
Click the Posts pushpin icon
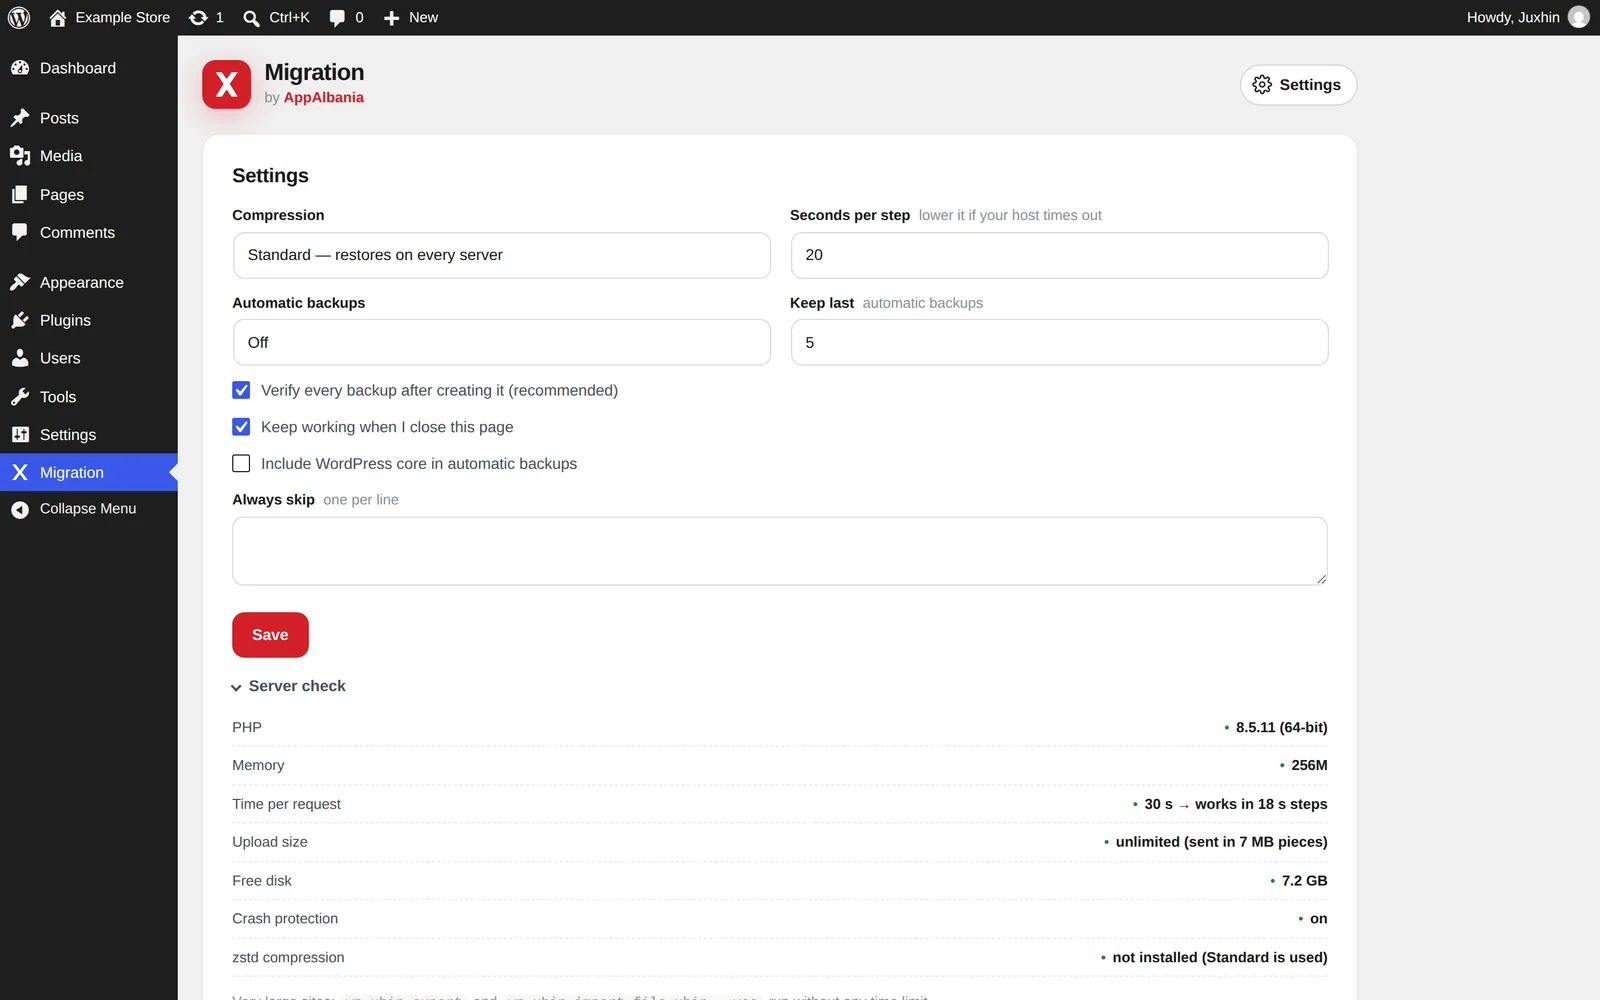(x=20, y=118)
